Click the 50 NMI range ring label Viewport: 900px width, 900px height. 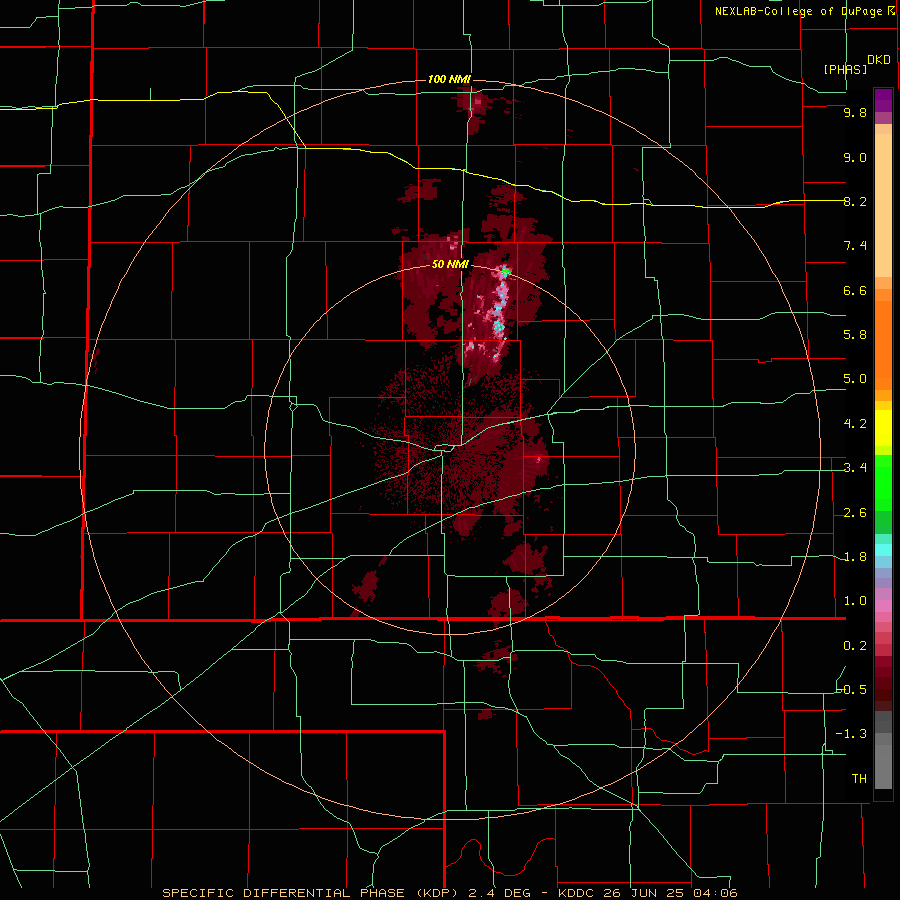(451, 265)
